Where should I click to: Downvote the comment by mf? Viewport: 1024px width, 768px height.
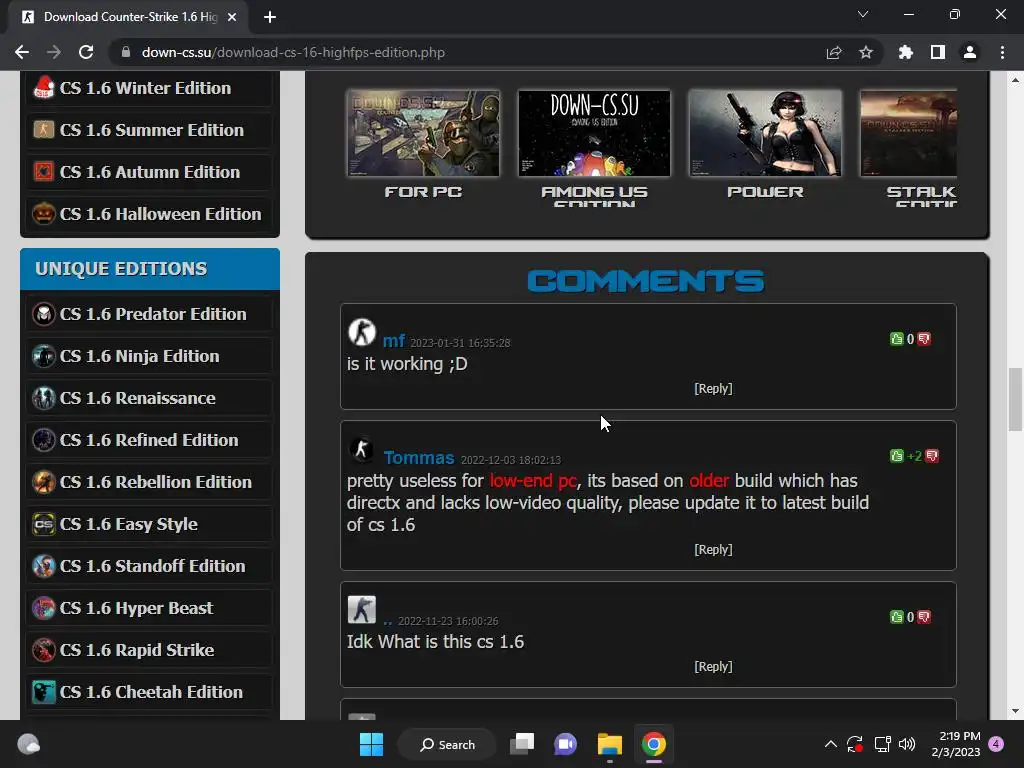[x=924, y=339]
